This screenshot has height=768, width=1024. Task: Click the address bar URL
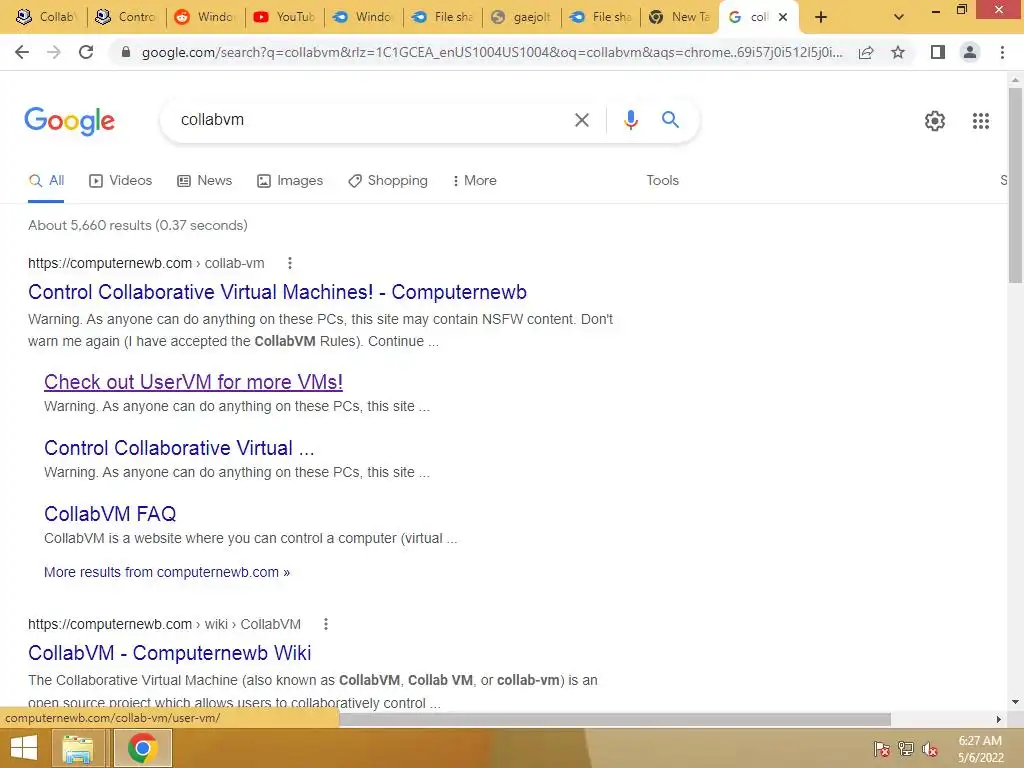491,52
